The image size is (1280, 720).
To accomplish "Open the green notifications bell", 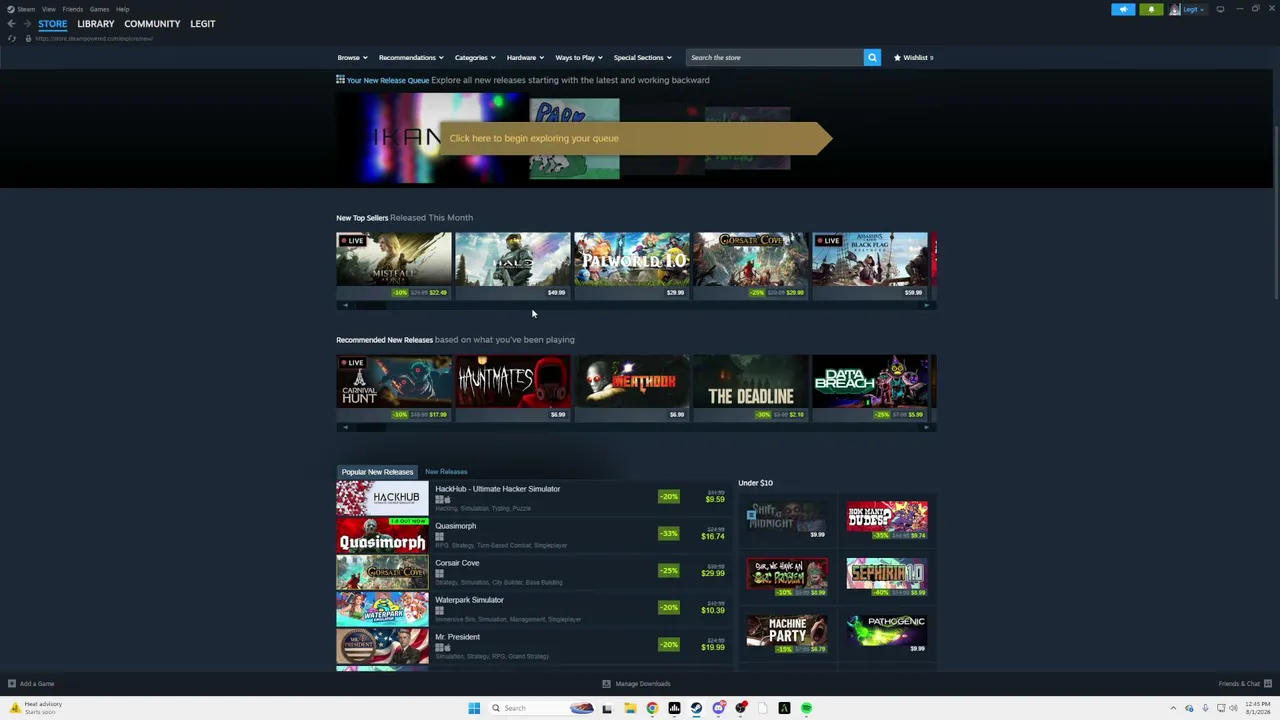I will tap(1151, 9).
